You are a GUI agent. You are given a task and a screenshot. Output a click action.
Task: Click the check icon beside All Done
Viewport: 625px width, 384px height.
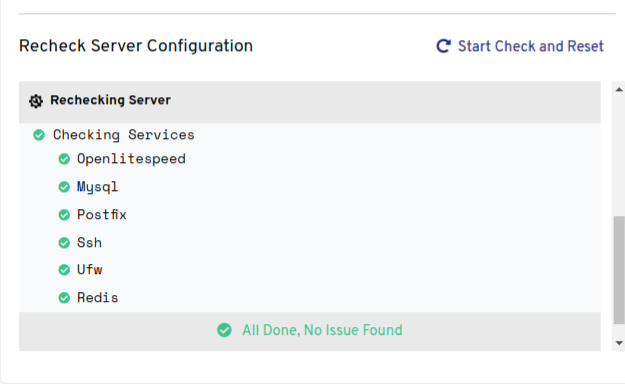coord(224,330)
